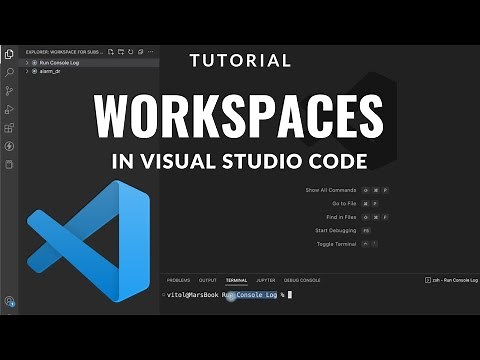The height and width of the screenshot is (360, 480).
Task: Click the vitol@MarsBook terminal prompt text
Action: pos(193,295)
